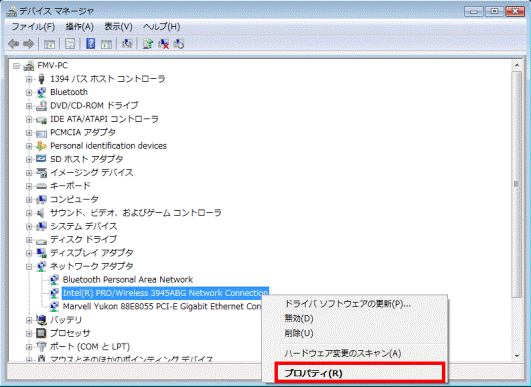Click the DVD/CD-ROM ドライブ disc icon
Image resolution: width=531 pixels, height=387 pixels.
(41, 106)
